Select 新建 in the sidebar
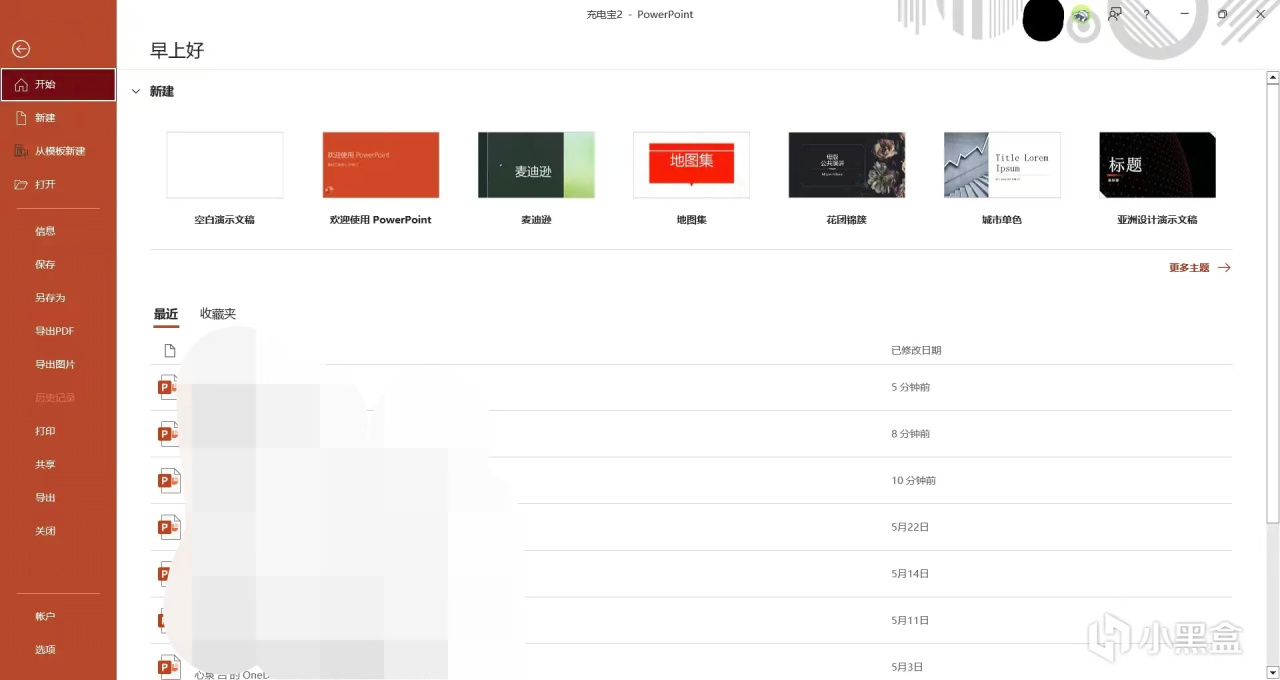This screenshot has width=1280, height=680. point(58,118)
